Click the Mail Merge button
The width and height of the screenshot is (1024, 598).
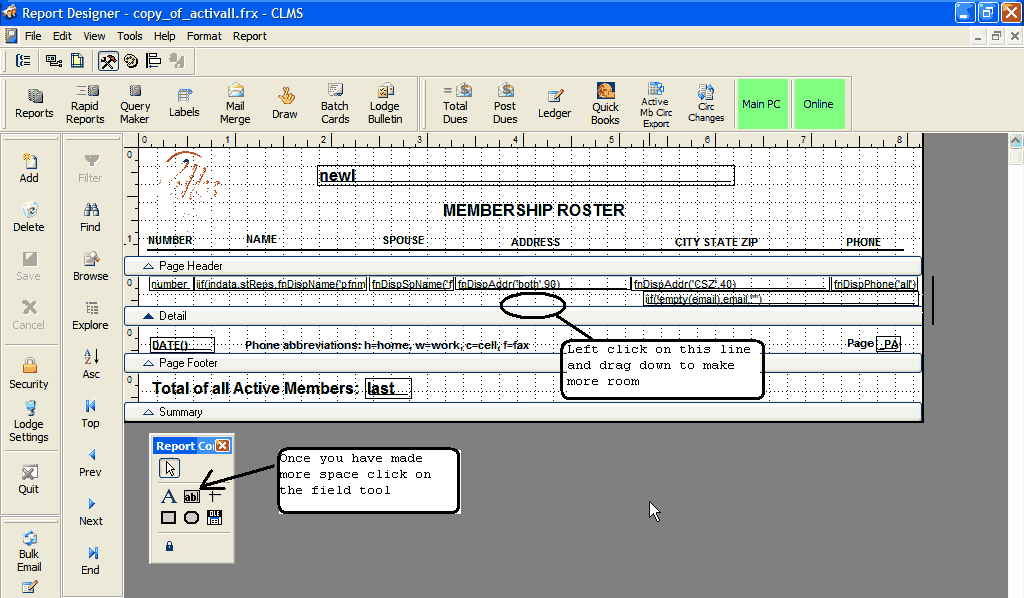(x=235, y=104)
